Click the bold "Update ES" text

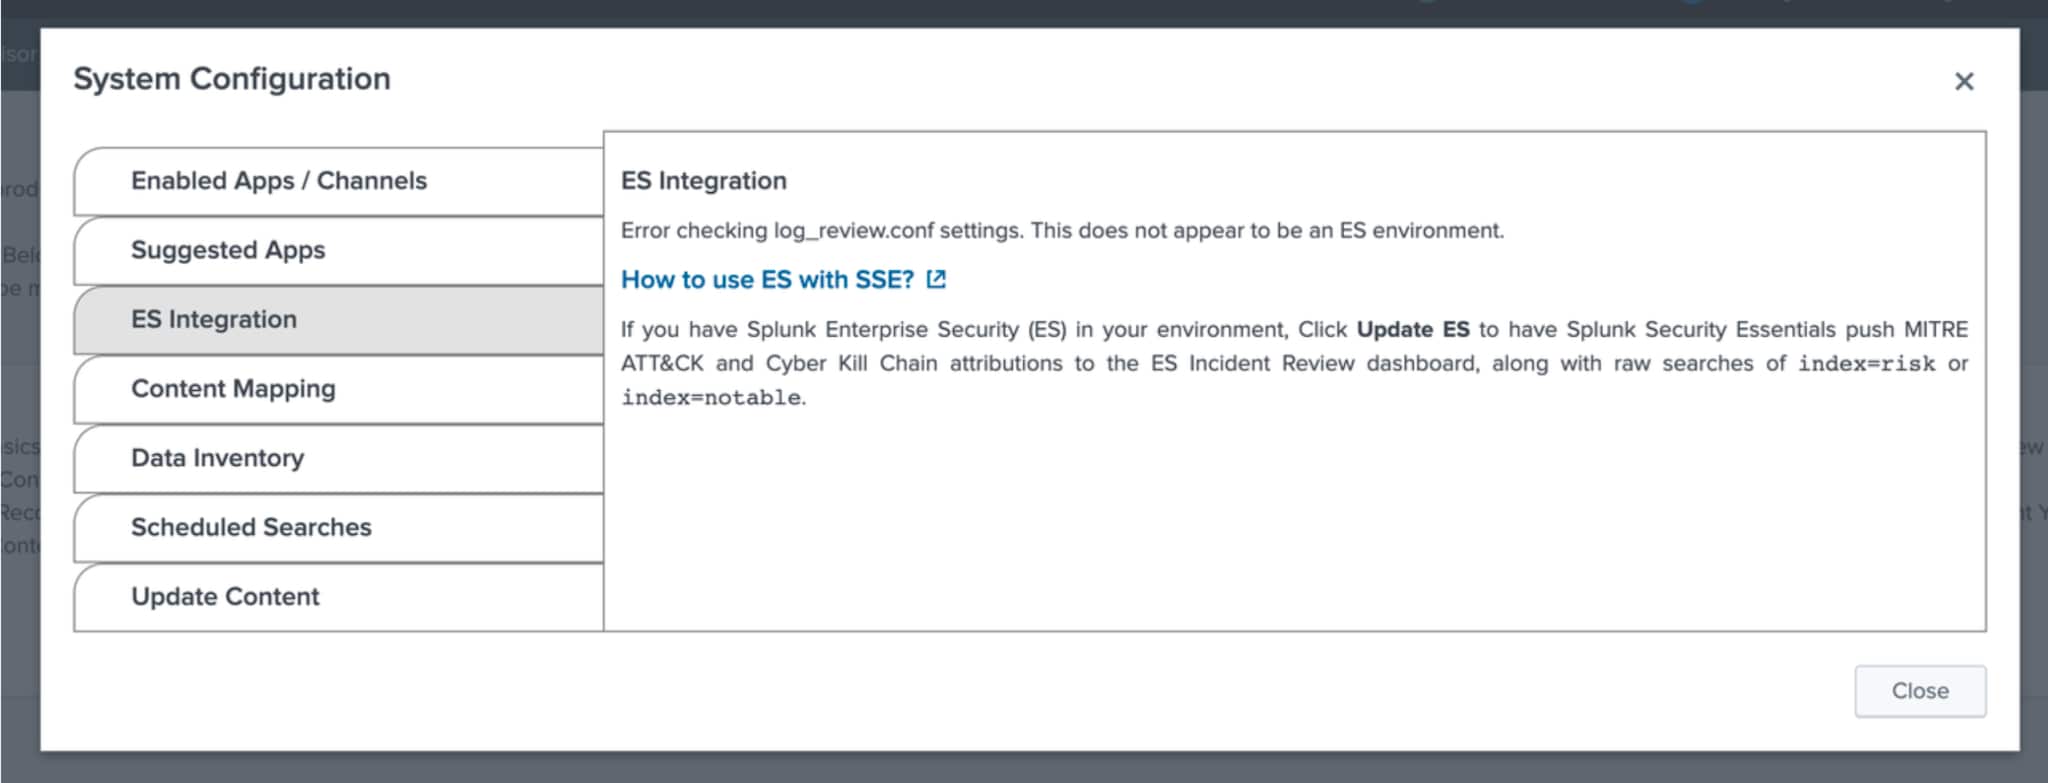(x=1412, y=330)
